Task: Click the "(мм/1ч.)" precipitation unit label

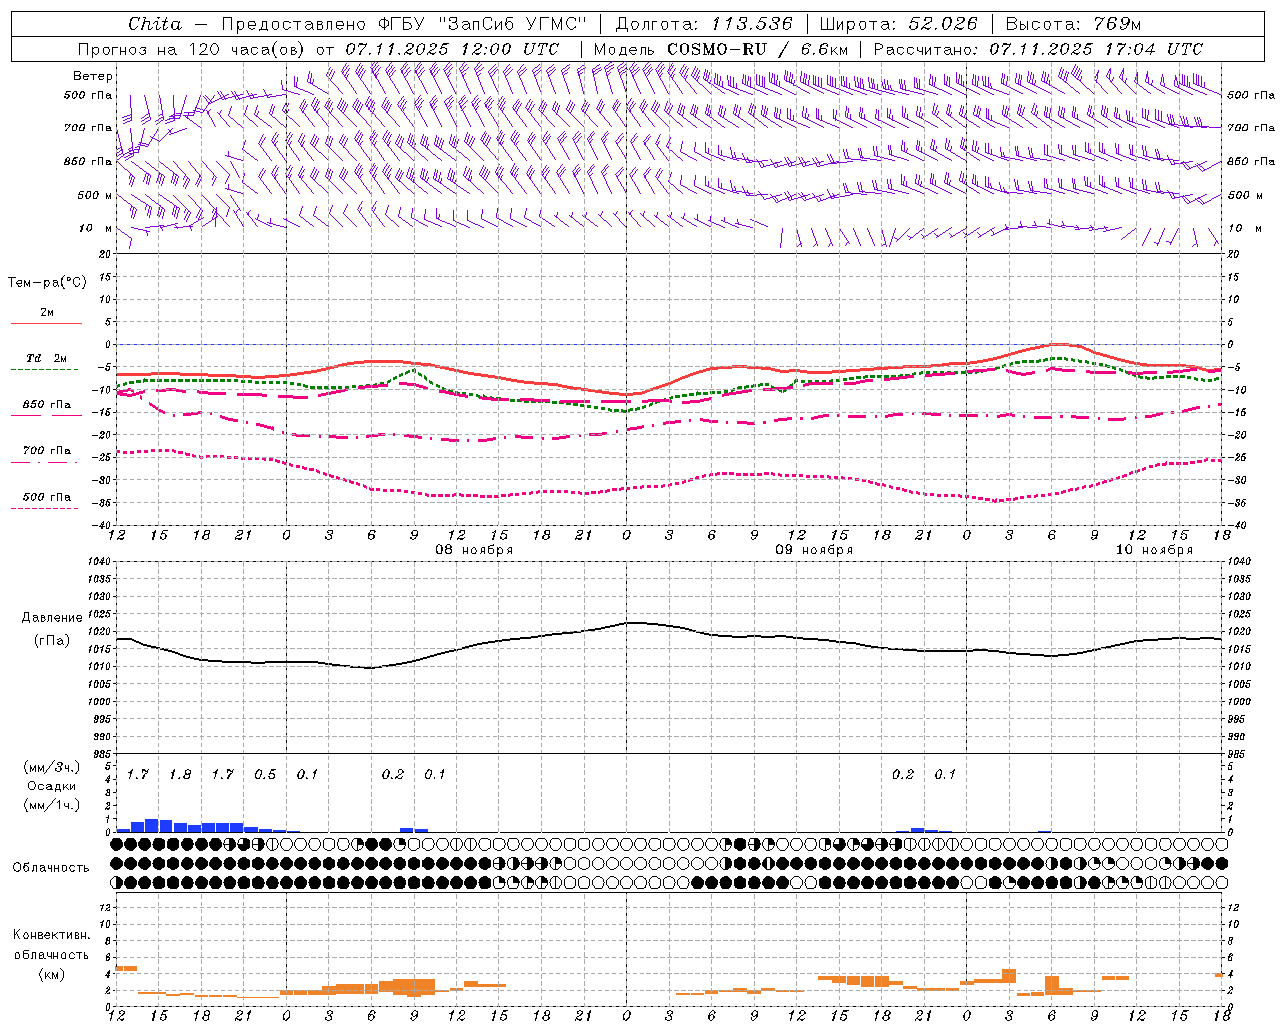Action: point(52,806)
